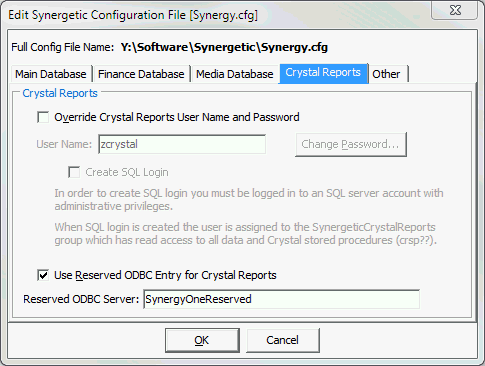Switch to the Main Database tab
This screenshot has width=485, height=366.
click(x=51, y=74)
